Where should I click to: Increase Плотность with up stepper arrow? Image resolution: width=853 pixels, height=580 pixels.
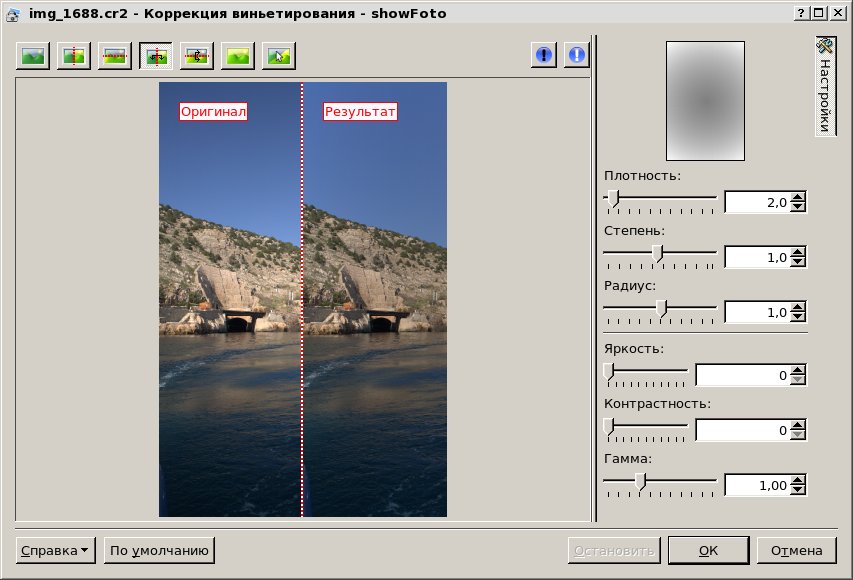coord(798,197)
